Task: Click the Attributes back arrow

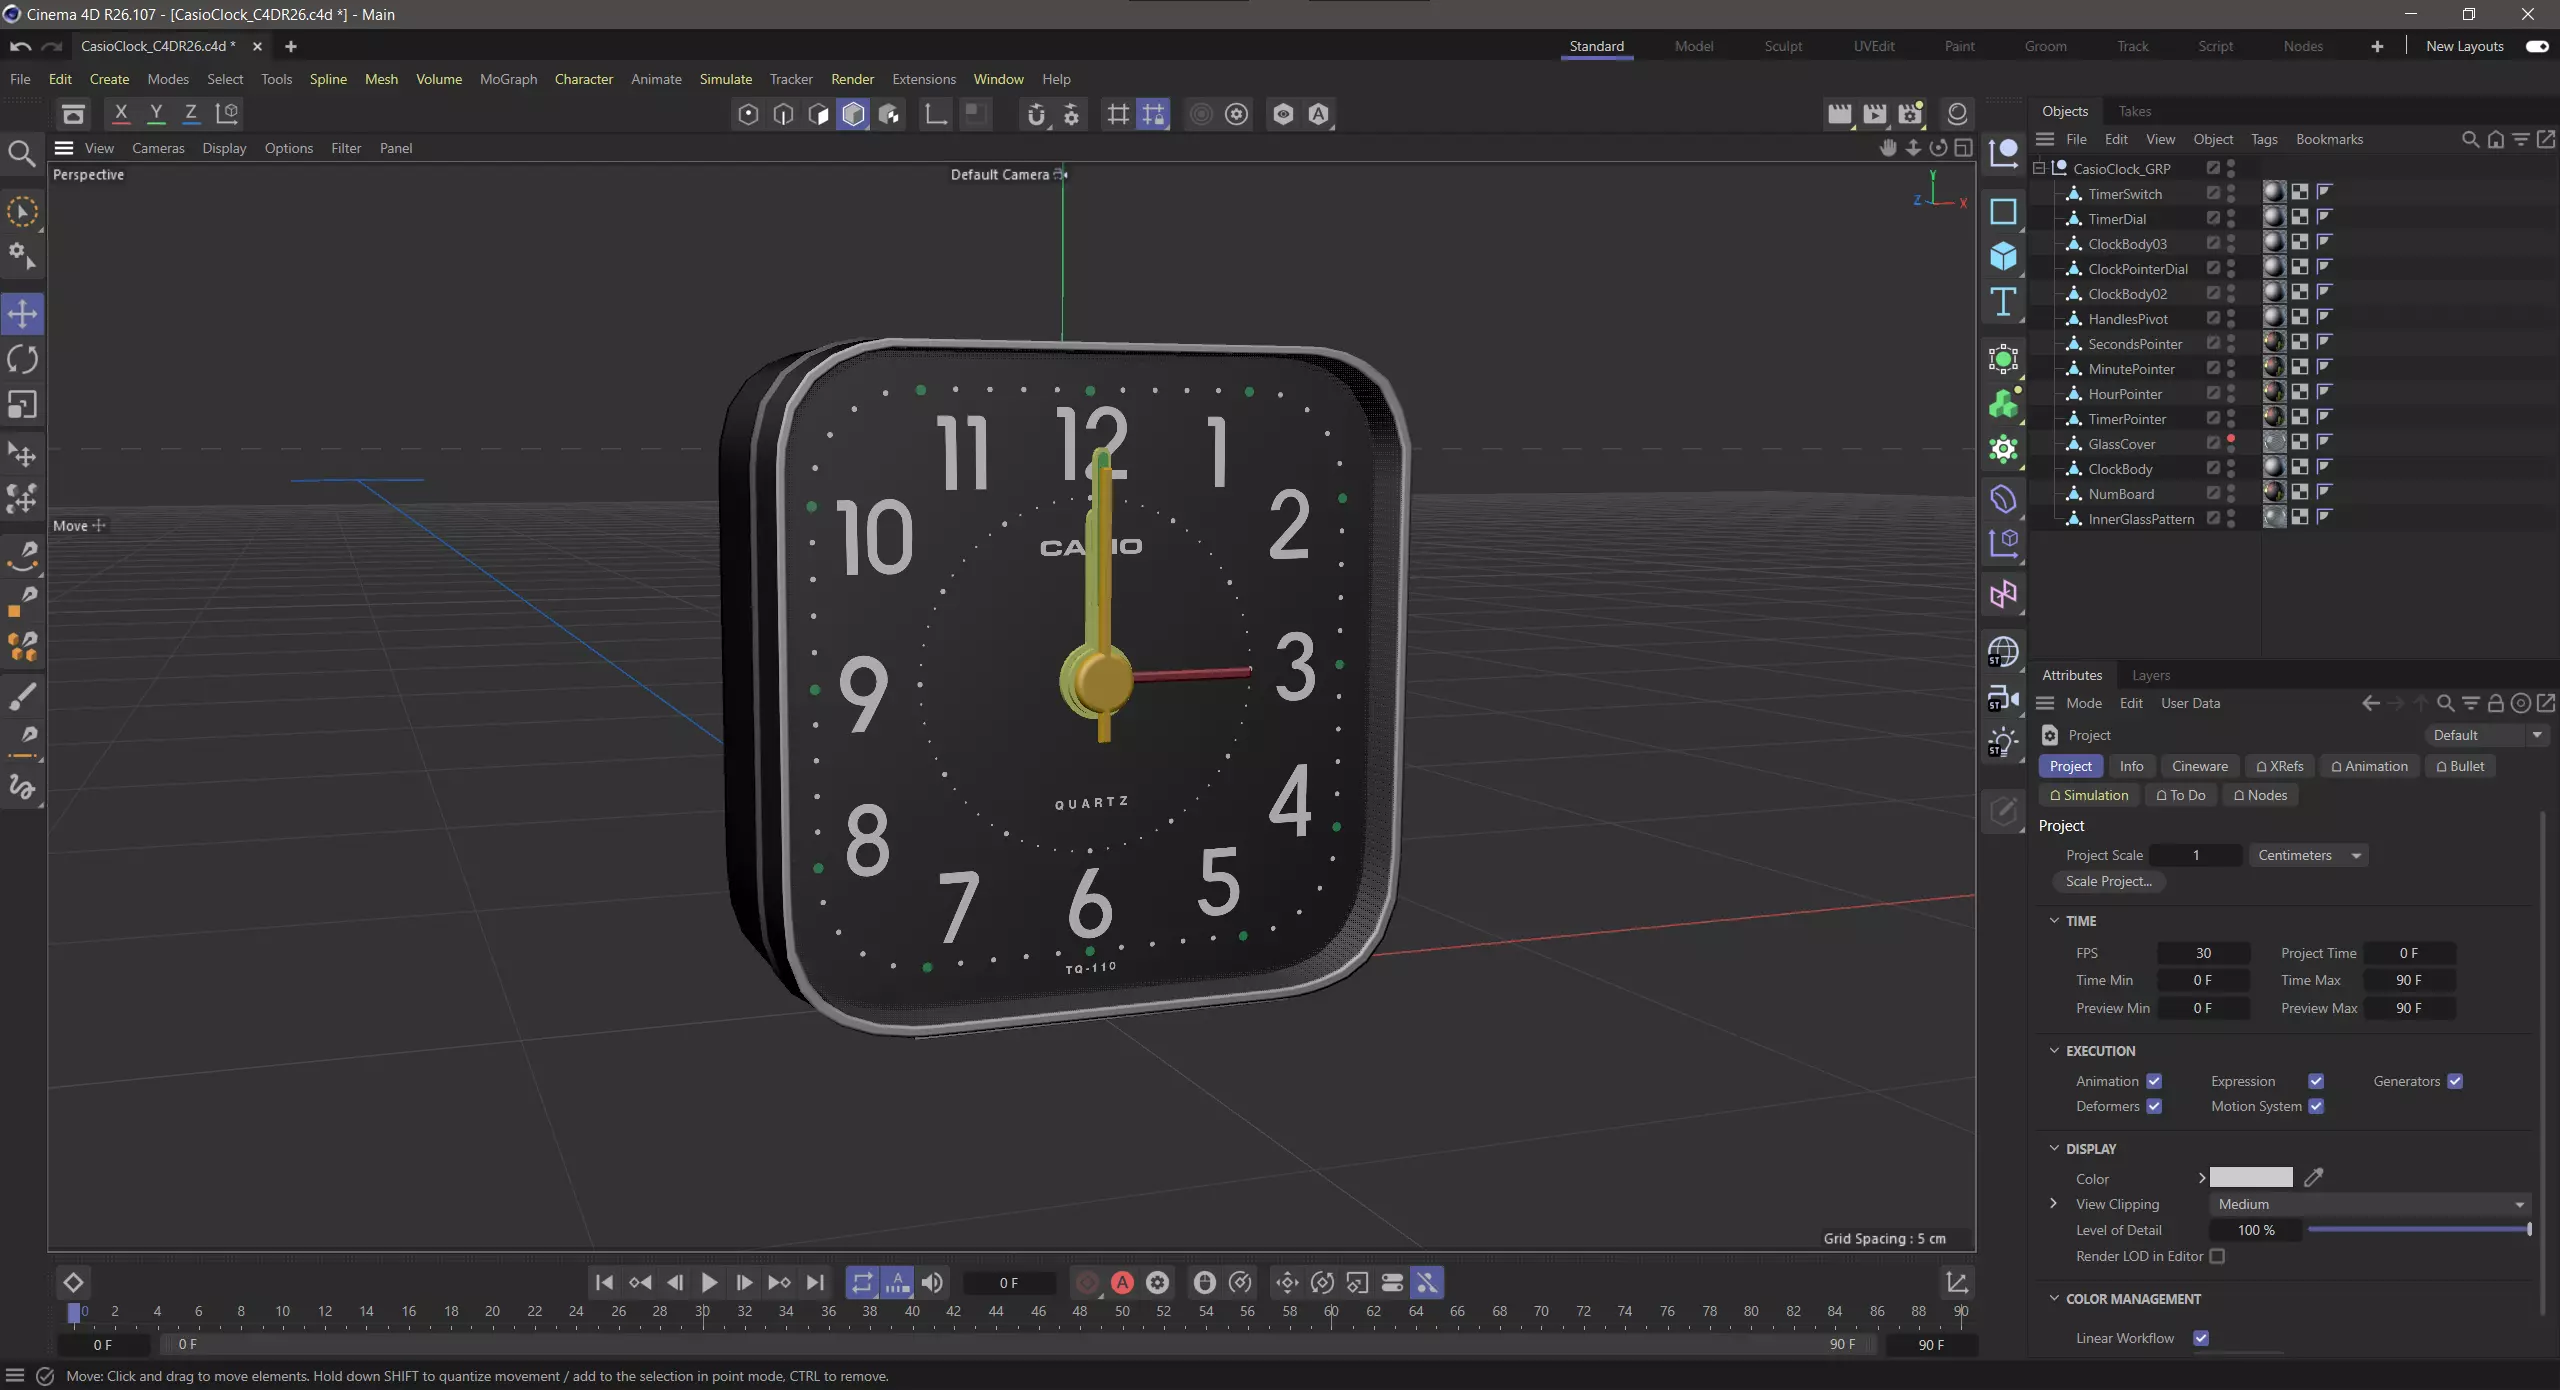Action: coord(2370,704)
